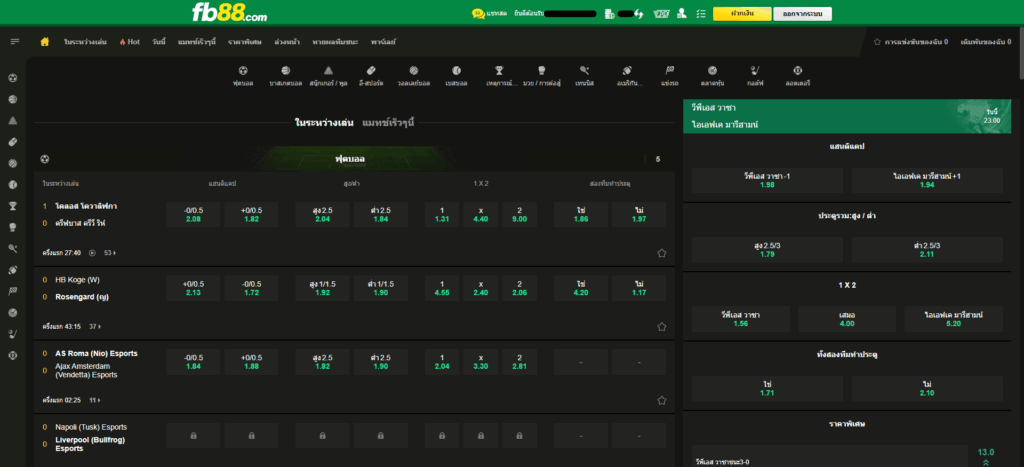Open the ตลาดหุ้น stock market category
This screenshot has width=1024, height=467.
pos(712,76)
